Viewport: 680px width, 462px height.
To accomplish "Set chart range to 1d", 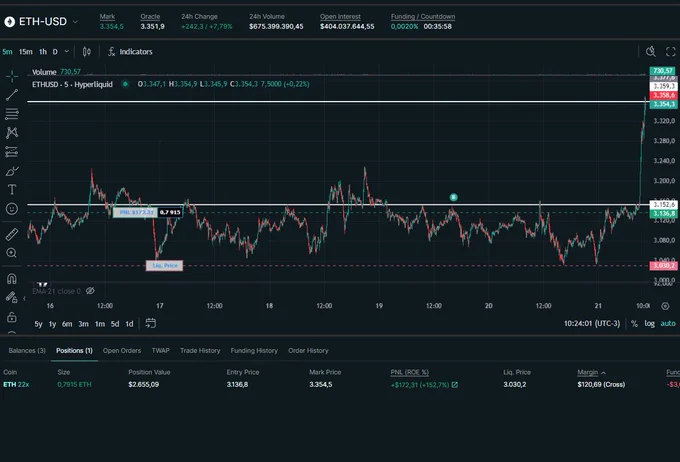I will coord(129,324).
